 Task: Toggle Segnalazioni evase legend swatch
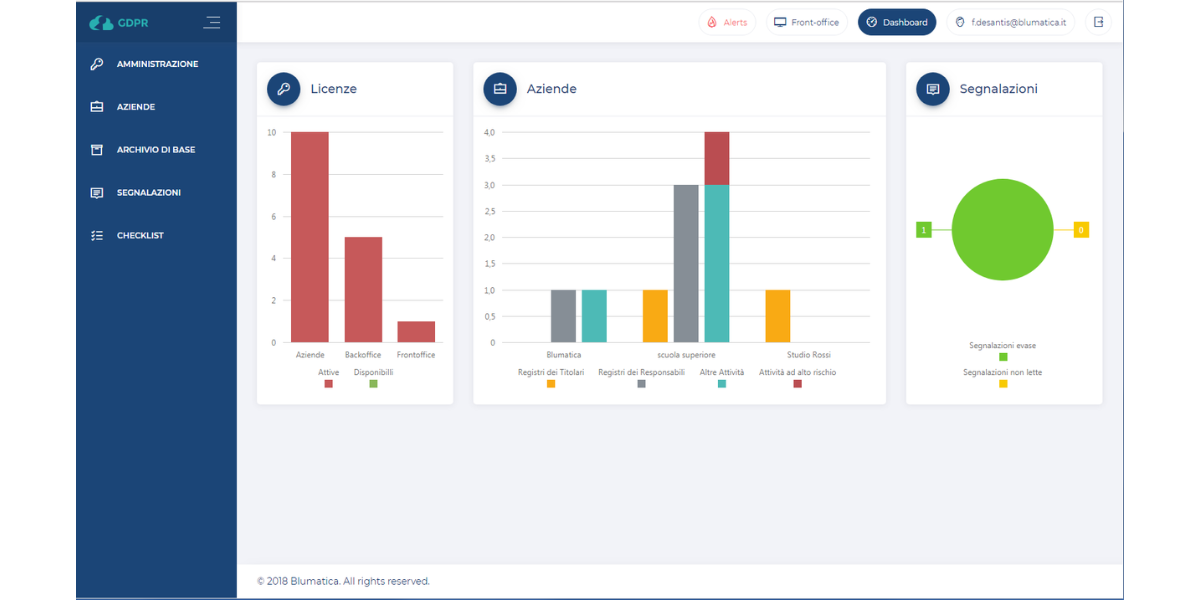(x=1003, y=357)
